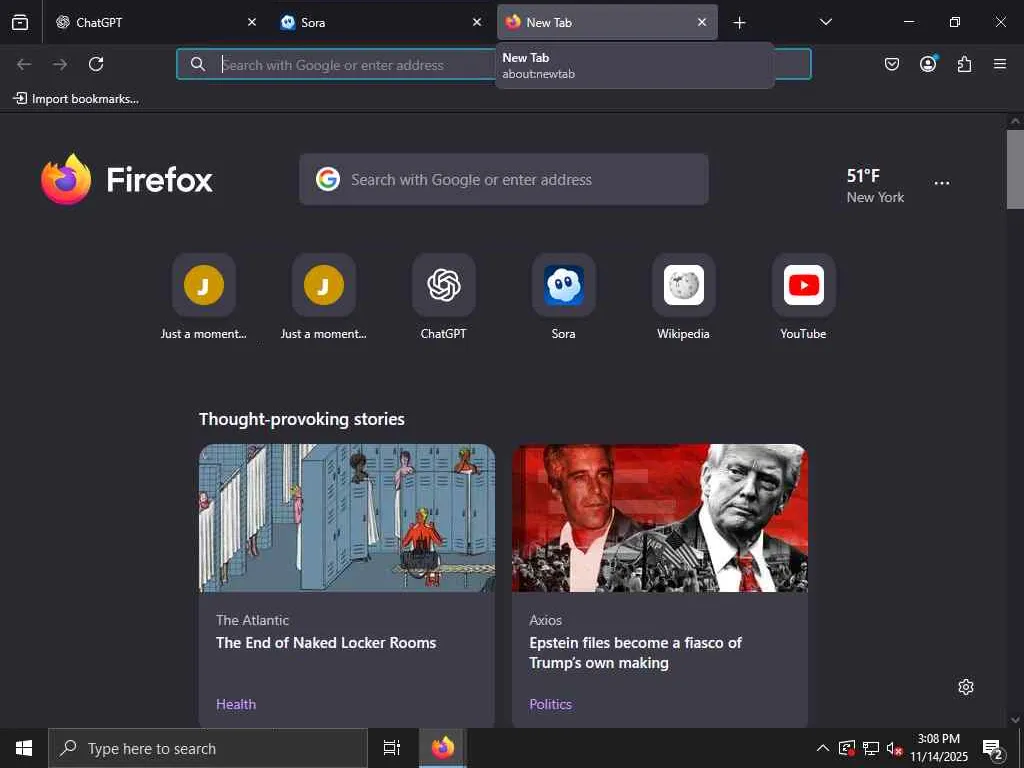Select the New Tab tab
The image size is (1024, 768).
point(607,22)
